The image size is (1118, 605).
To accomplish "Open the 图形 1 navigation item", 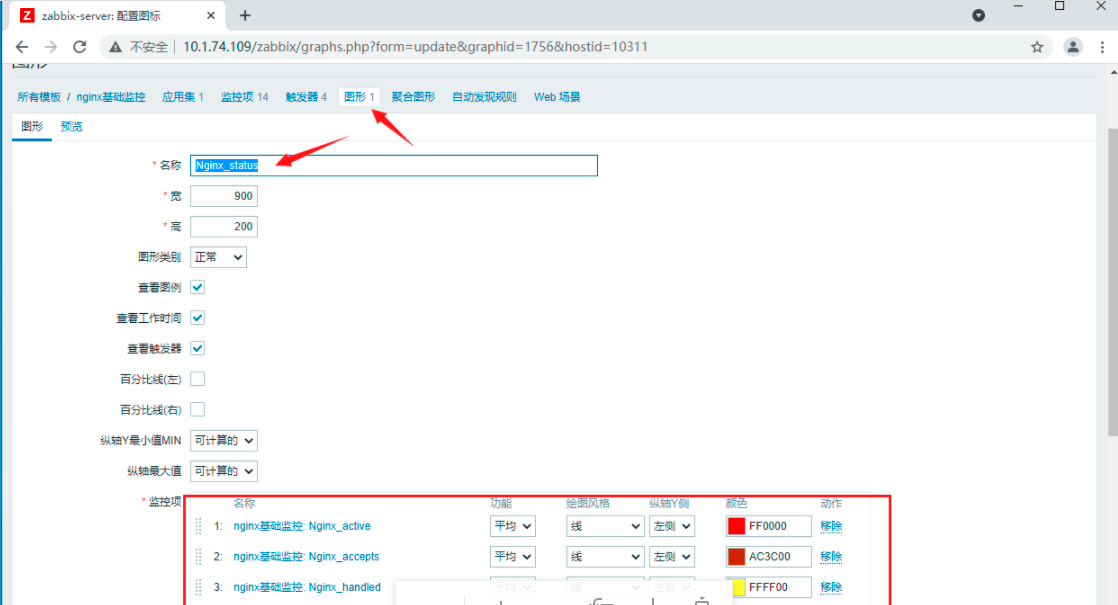I will pyautogui.click(x=359, y=97).
